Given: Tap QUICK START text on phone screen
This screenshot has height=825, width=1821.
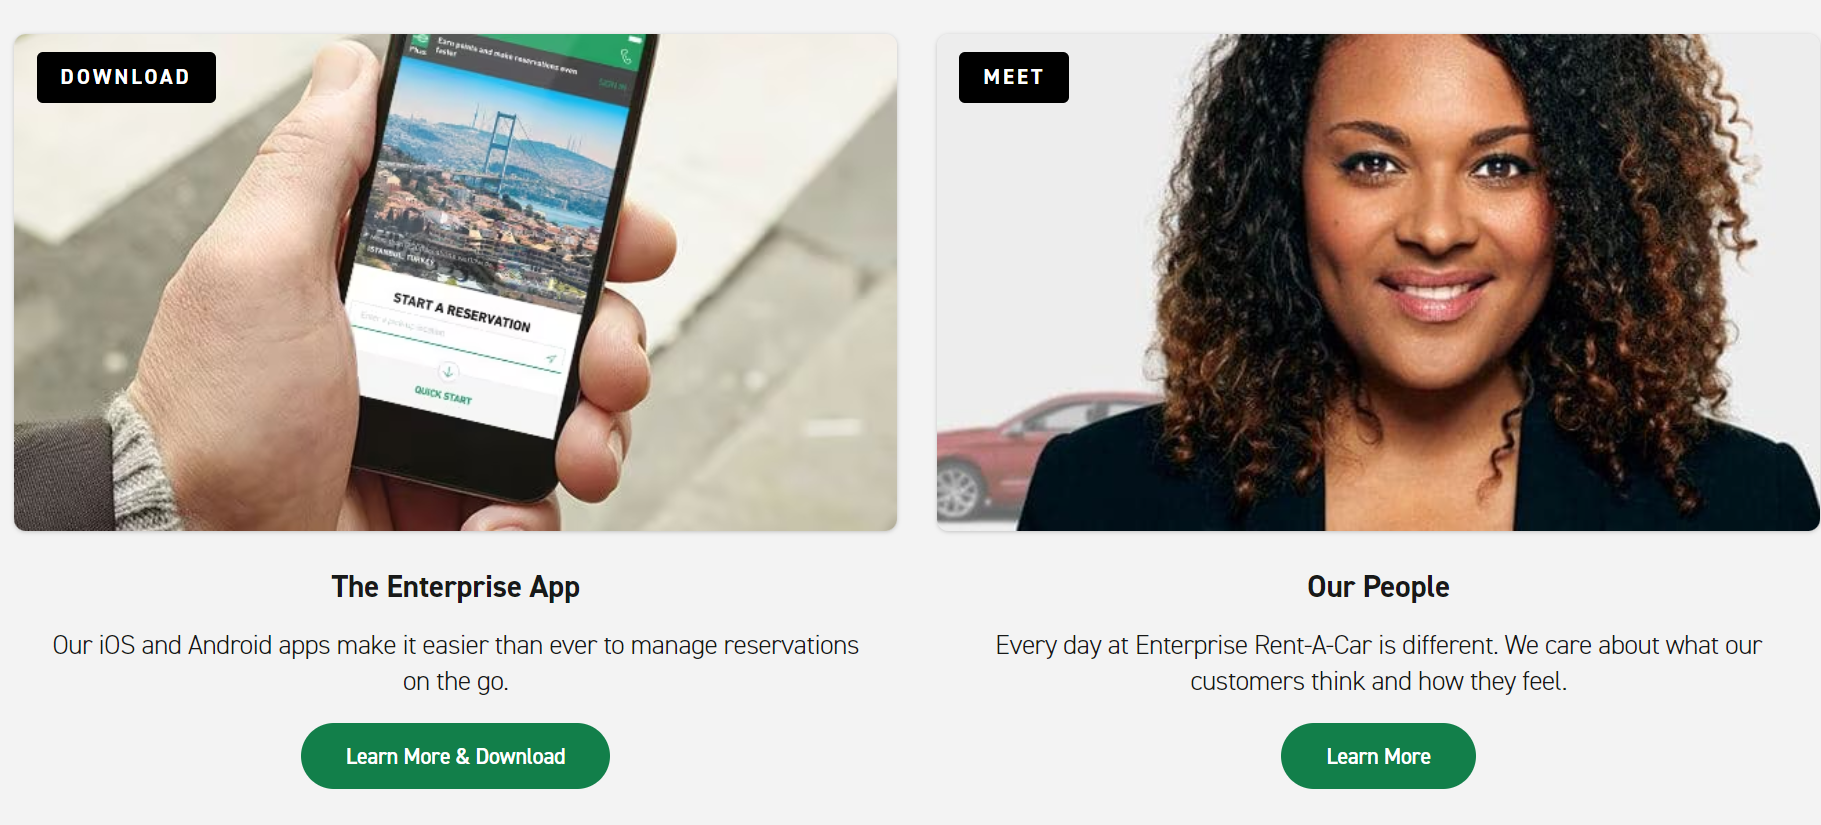Looking at the screenshot, I should [443, 395].
